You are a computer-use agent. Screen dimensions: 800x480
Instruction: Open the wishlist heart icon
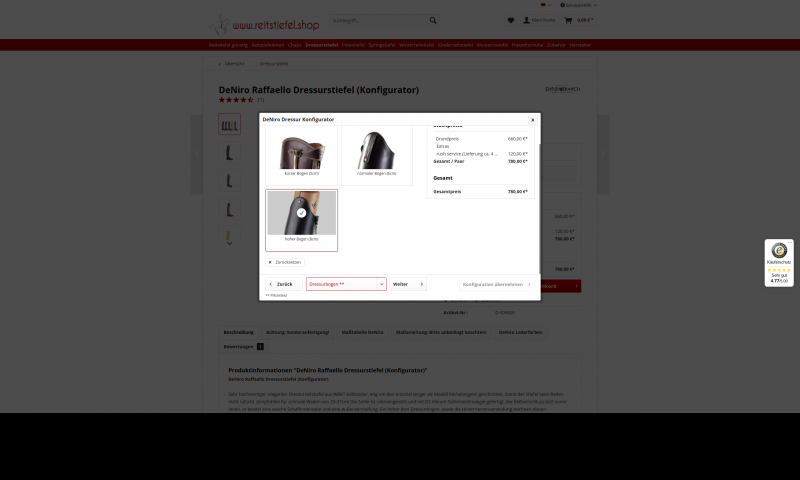(511, 20)
